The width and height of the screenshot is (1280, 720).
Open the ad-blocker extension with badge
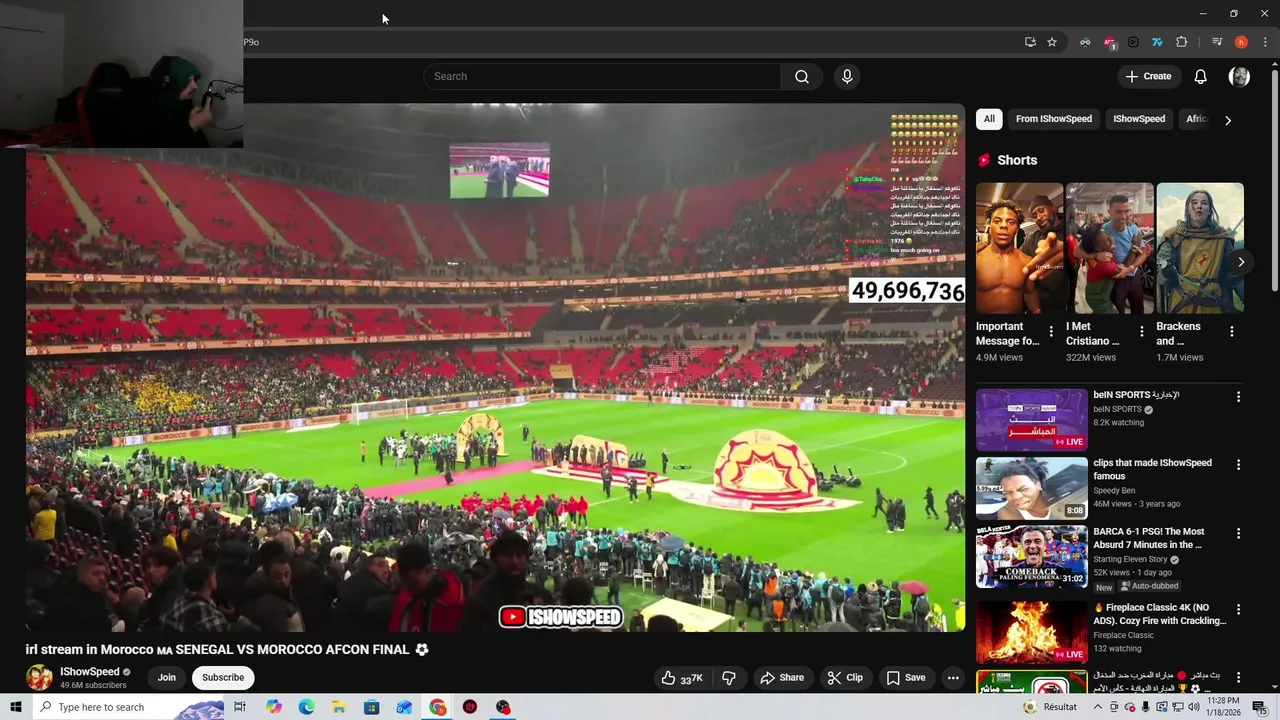[1109, 42]
